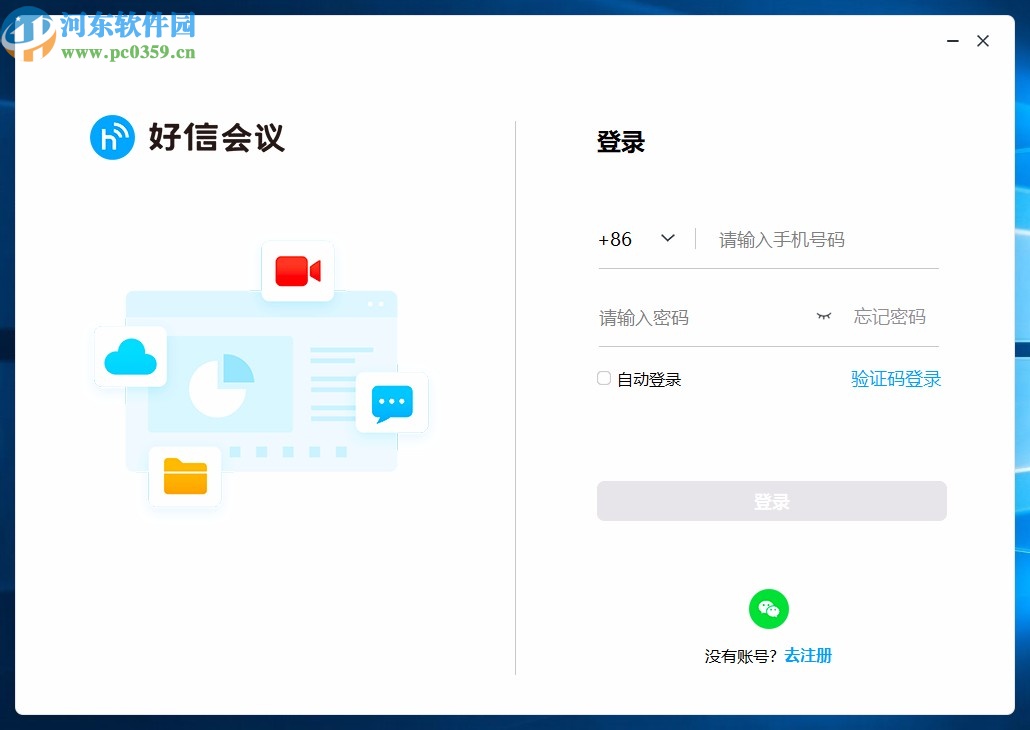Click the 好信会议 app logo icon

click(x=112, y=138)
